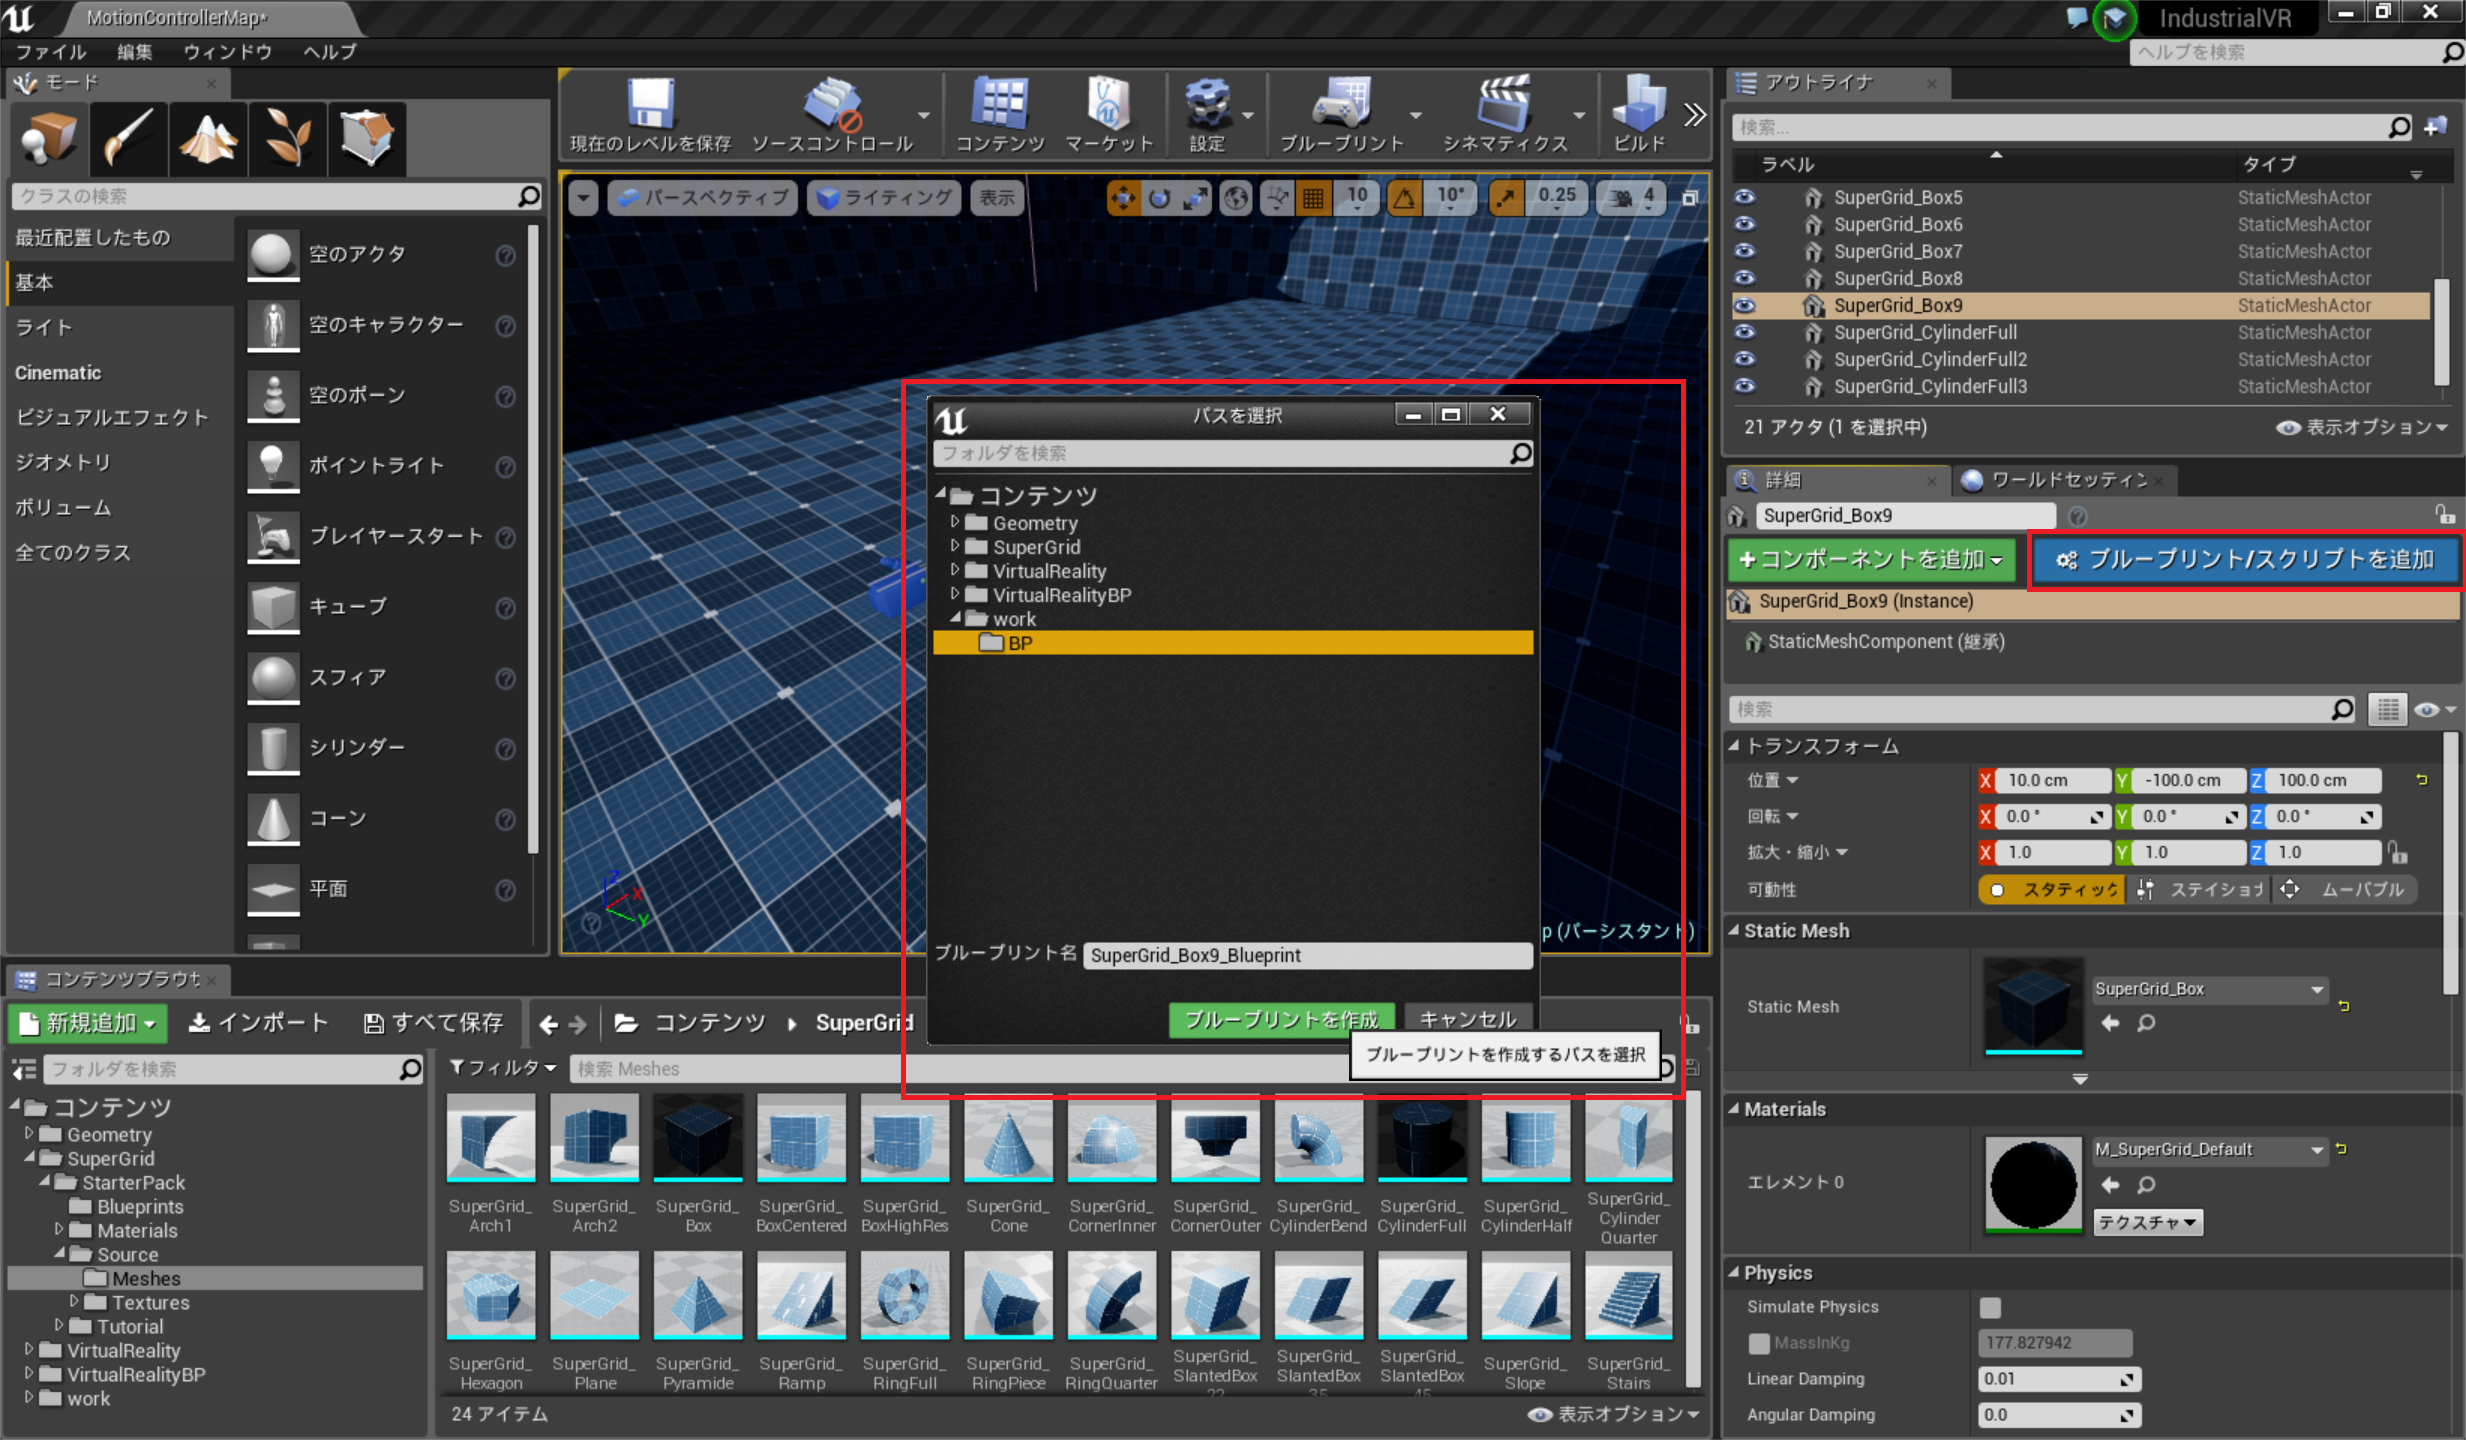Open viewport options dropdown arrow
The height and width of the screenshot is (1440, 2466).
(583, 198)
